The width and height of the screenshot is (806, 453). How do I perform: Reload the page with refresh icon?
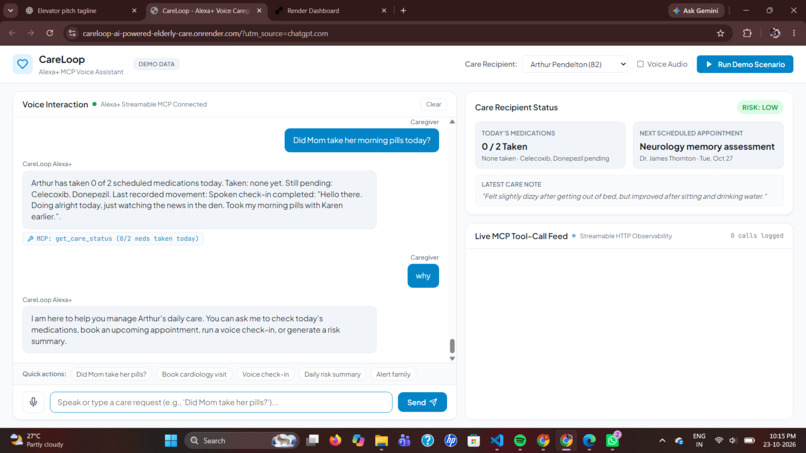click(49, 33)
